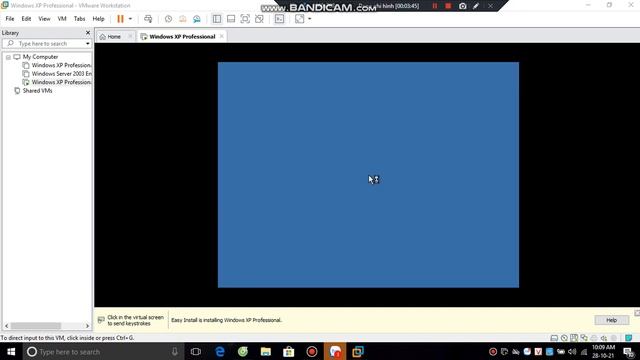Image resolution: width=640 pixels, height=360 pixels.
Task: Click the network adapter status icon
Action: click(x=584, y=338)
